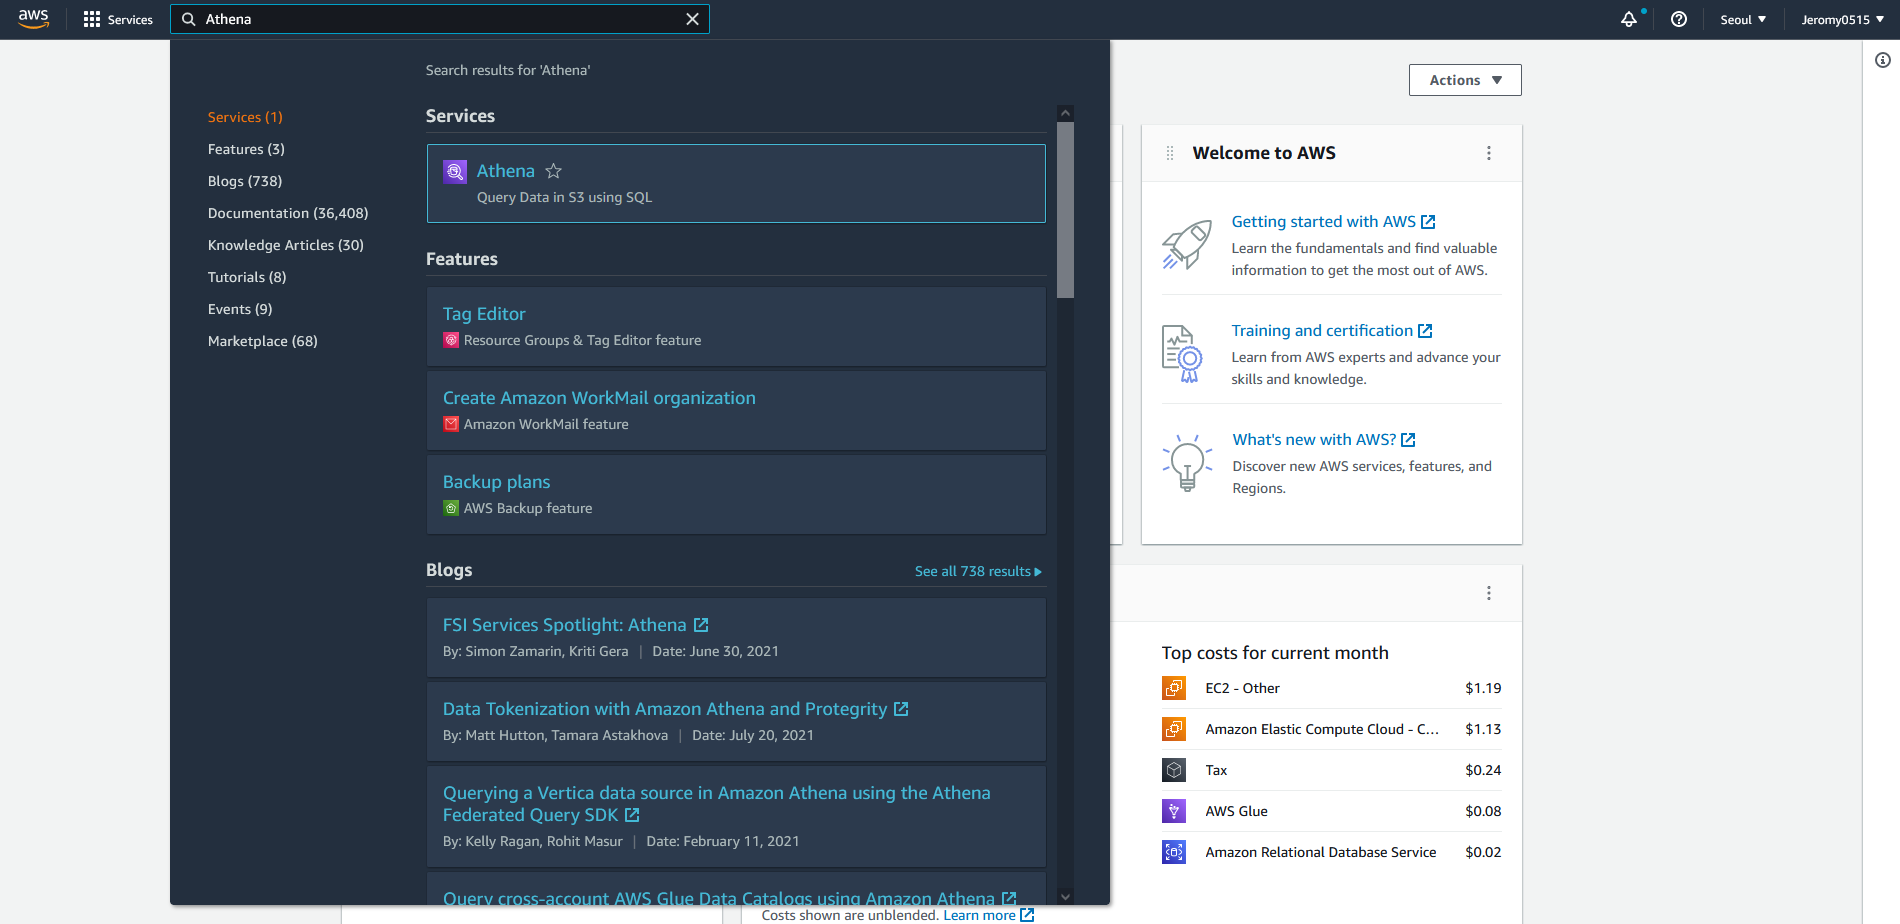This screenshot has width=1900, height=924.
Task: Open the notifications bell
Action: 1629,19
